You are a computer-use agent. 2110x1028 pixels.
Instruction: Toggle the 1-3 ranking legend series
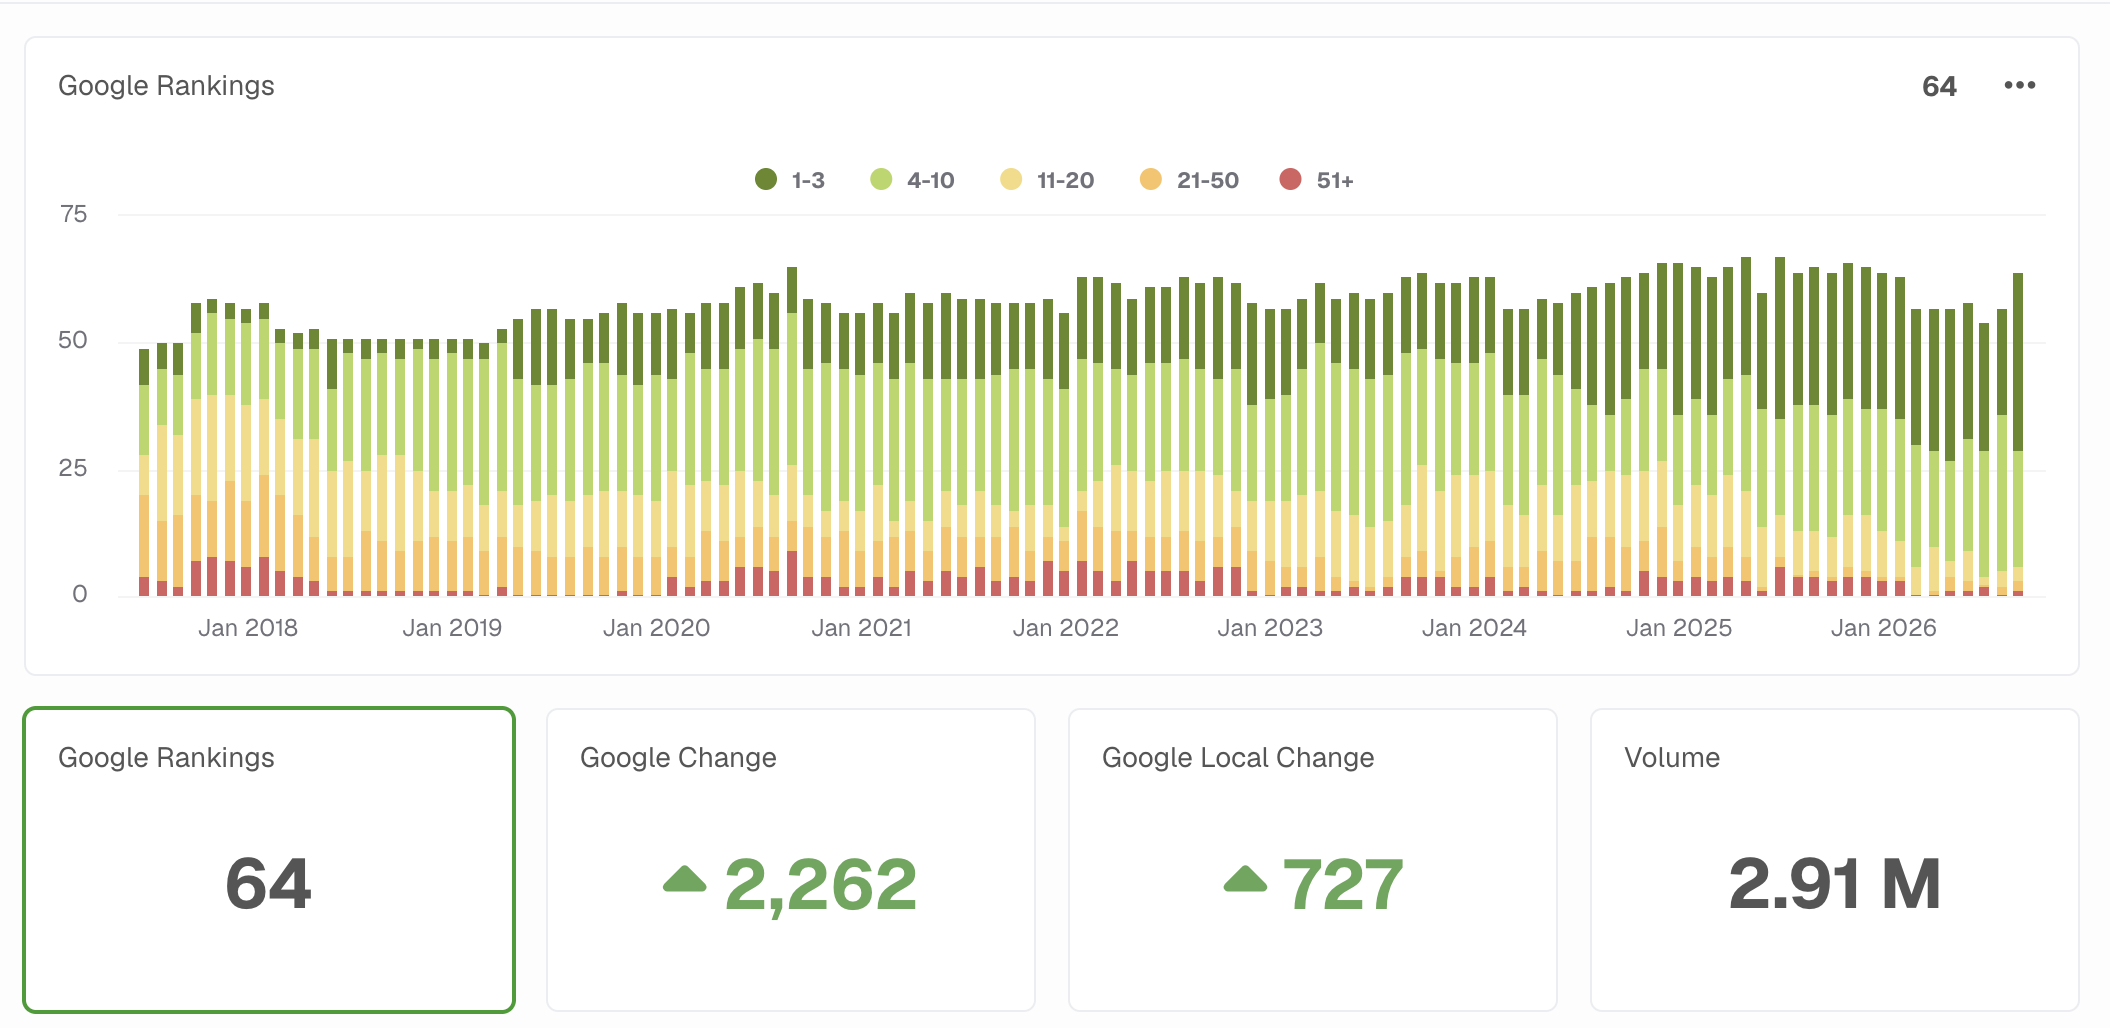tap(790, 180)
